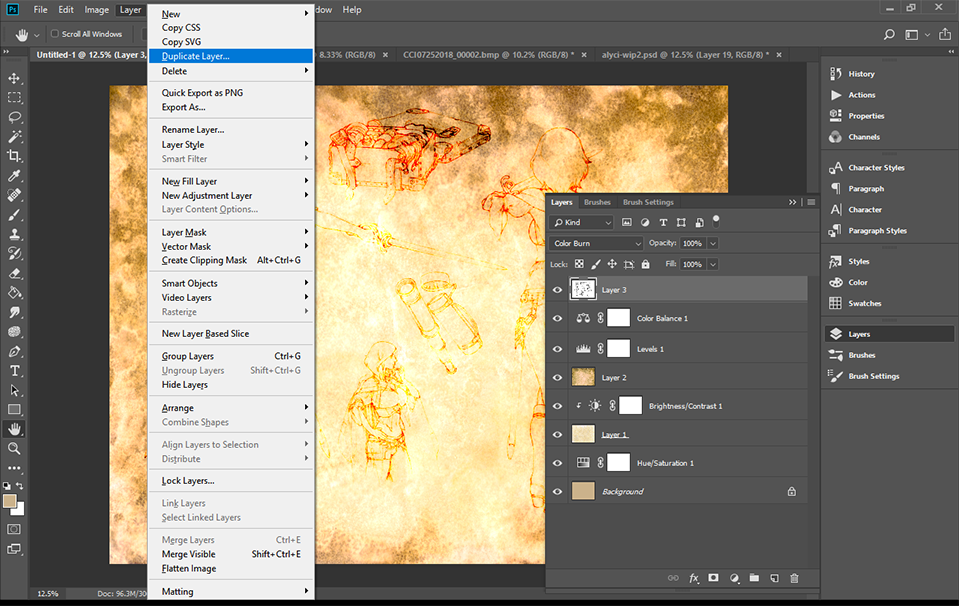
Task: Select the Type tool
Action: point(14,370)
